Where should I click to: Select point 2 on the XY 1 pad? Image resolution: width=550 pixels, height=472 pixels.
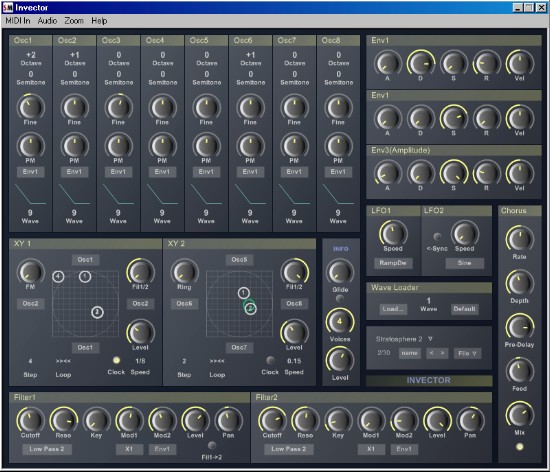coord(97,312)
